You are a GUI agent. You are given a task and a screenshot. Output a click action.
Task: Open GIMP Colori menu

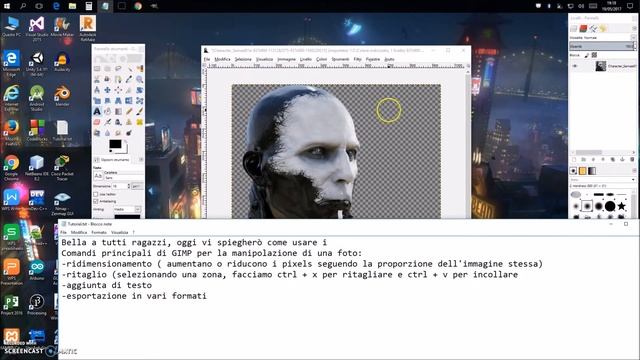click(x=322, y=59)
